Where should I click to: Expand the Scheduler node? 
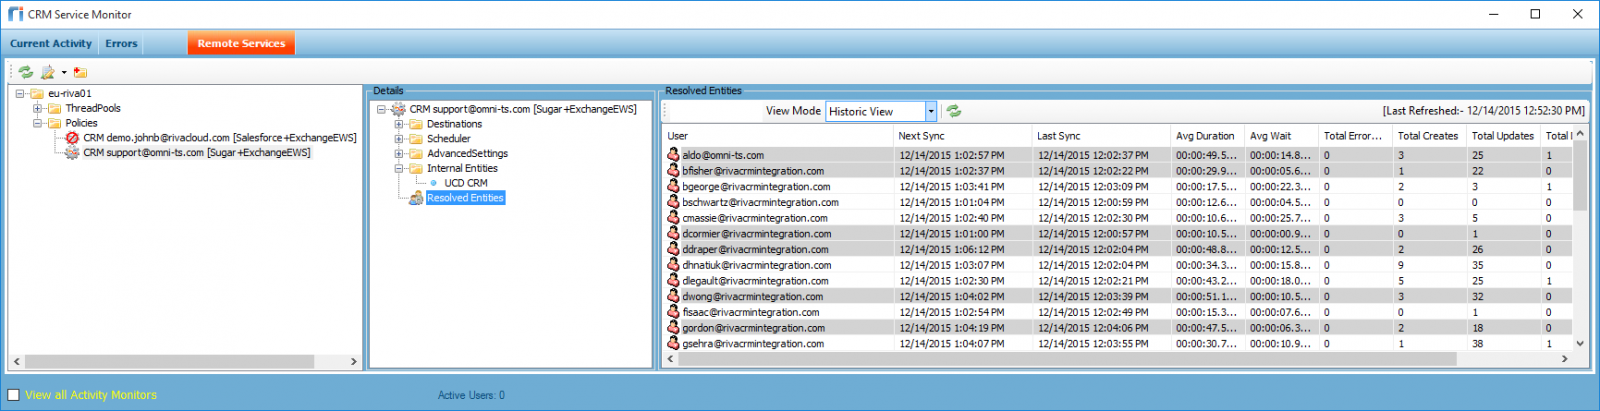click(399, 139)
